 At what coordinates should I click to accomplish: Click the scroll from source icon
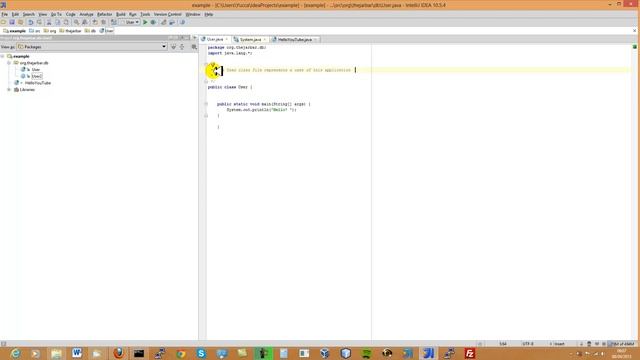tap(173, 47)
